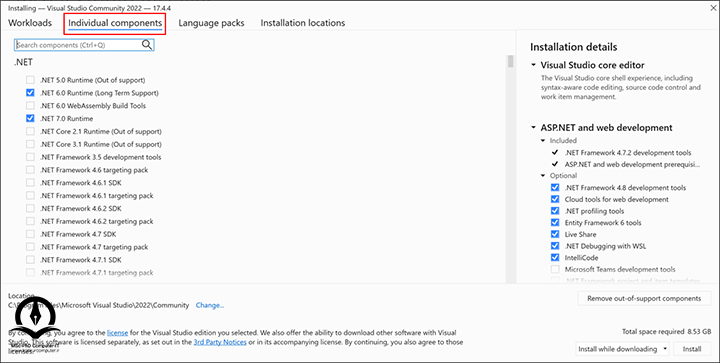The height and width of the screenshot is (363, 720).
Task: Uncheck Entity Framework 6 tools
Action: [555, 223]
